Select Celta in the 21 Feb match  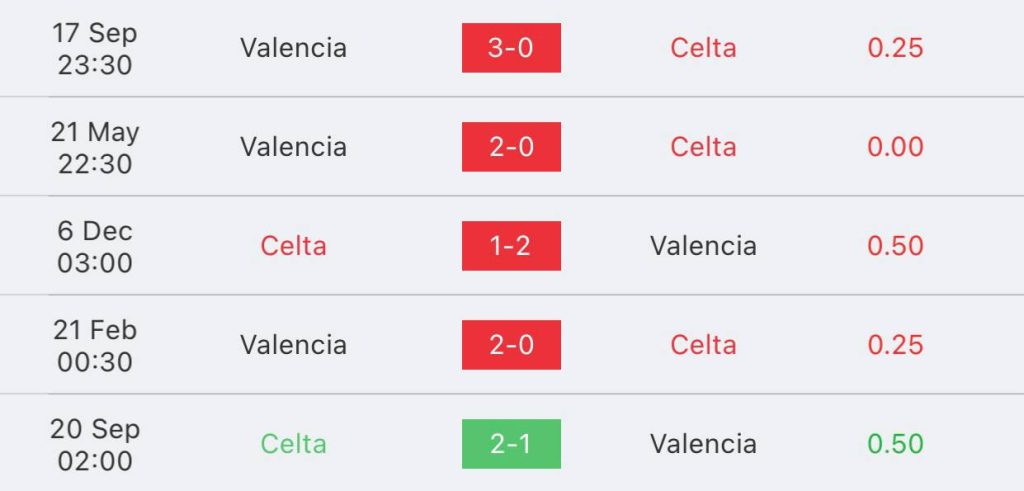click(703, 345)
